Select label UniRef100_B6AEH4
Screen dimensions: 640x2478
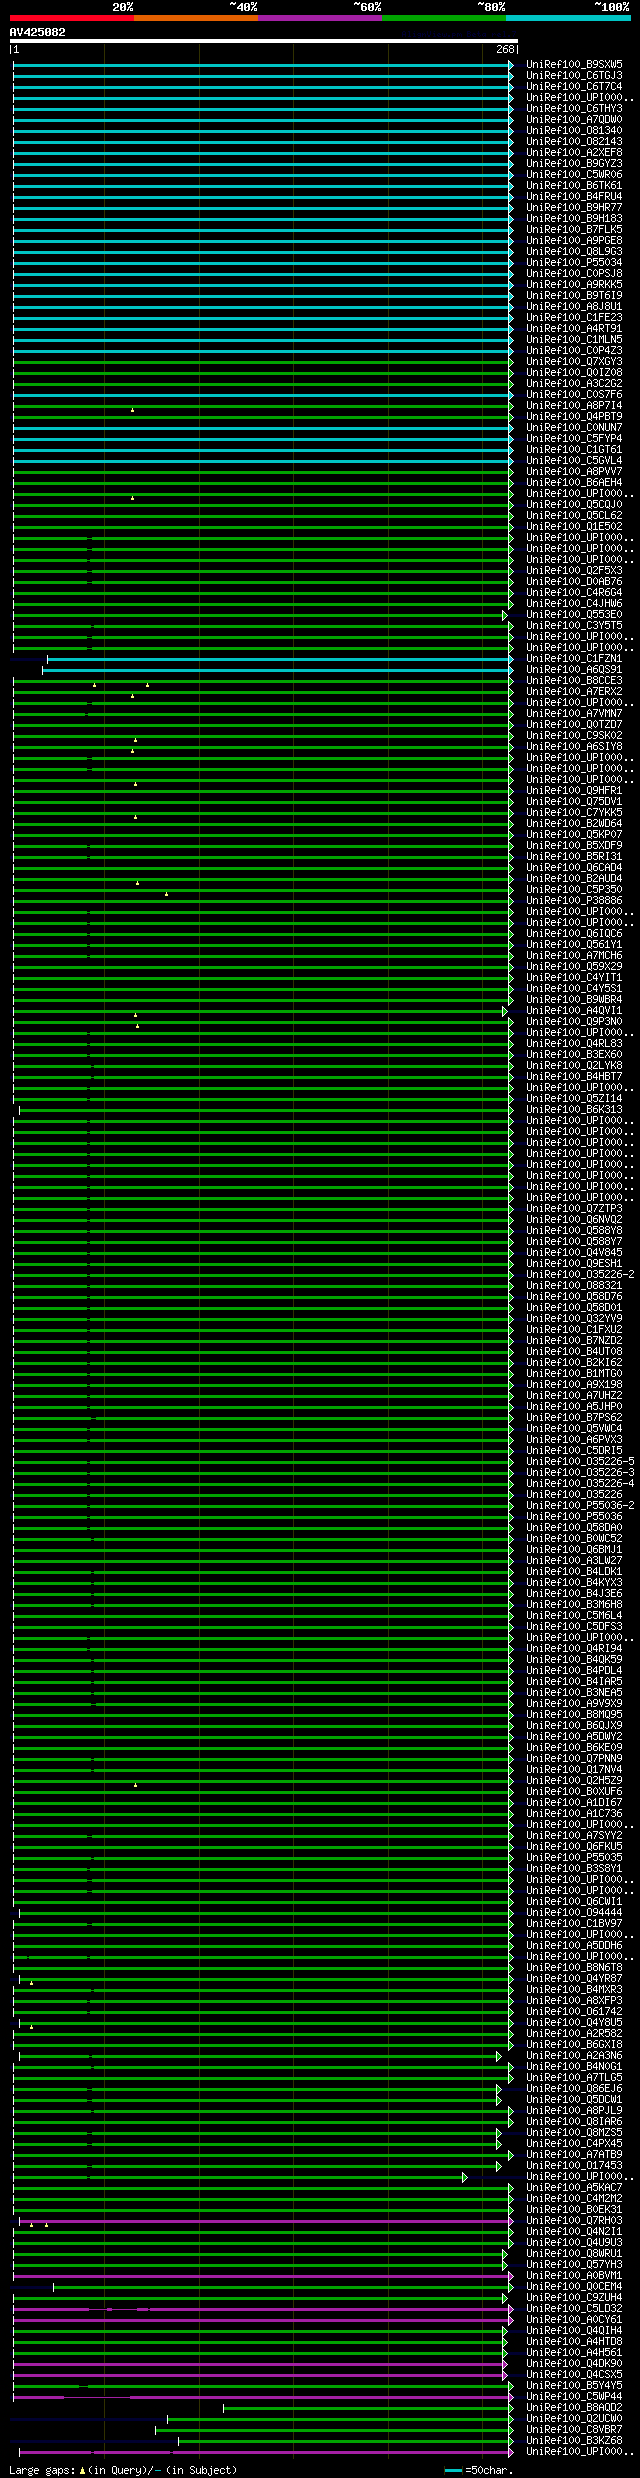574,483
